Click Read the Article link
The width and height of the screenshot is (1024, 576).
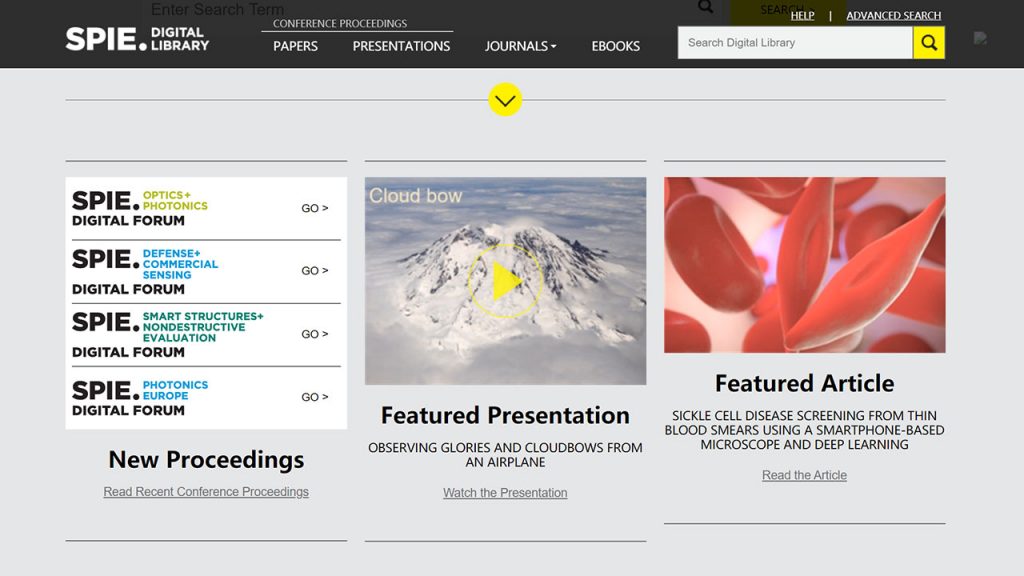coord(804,475)
